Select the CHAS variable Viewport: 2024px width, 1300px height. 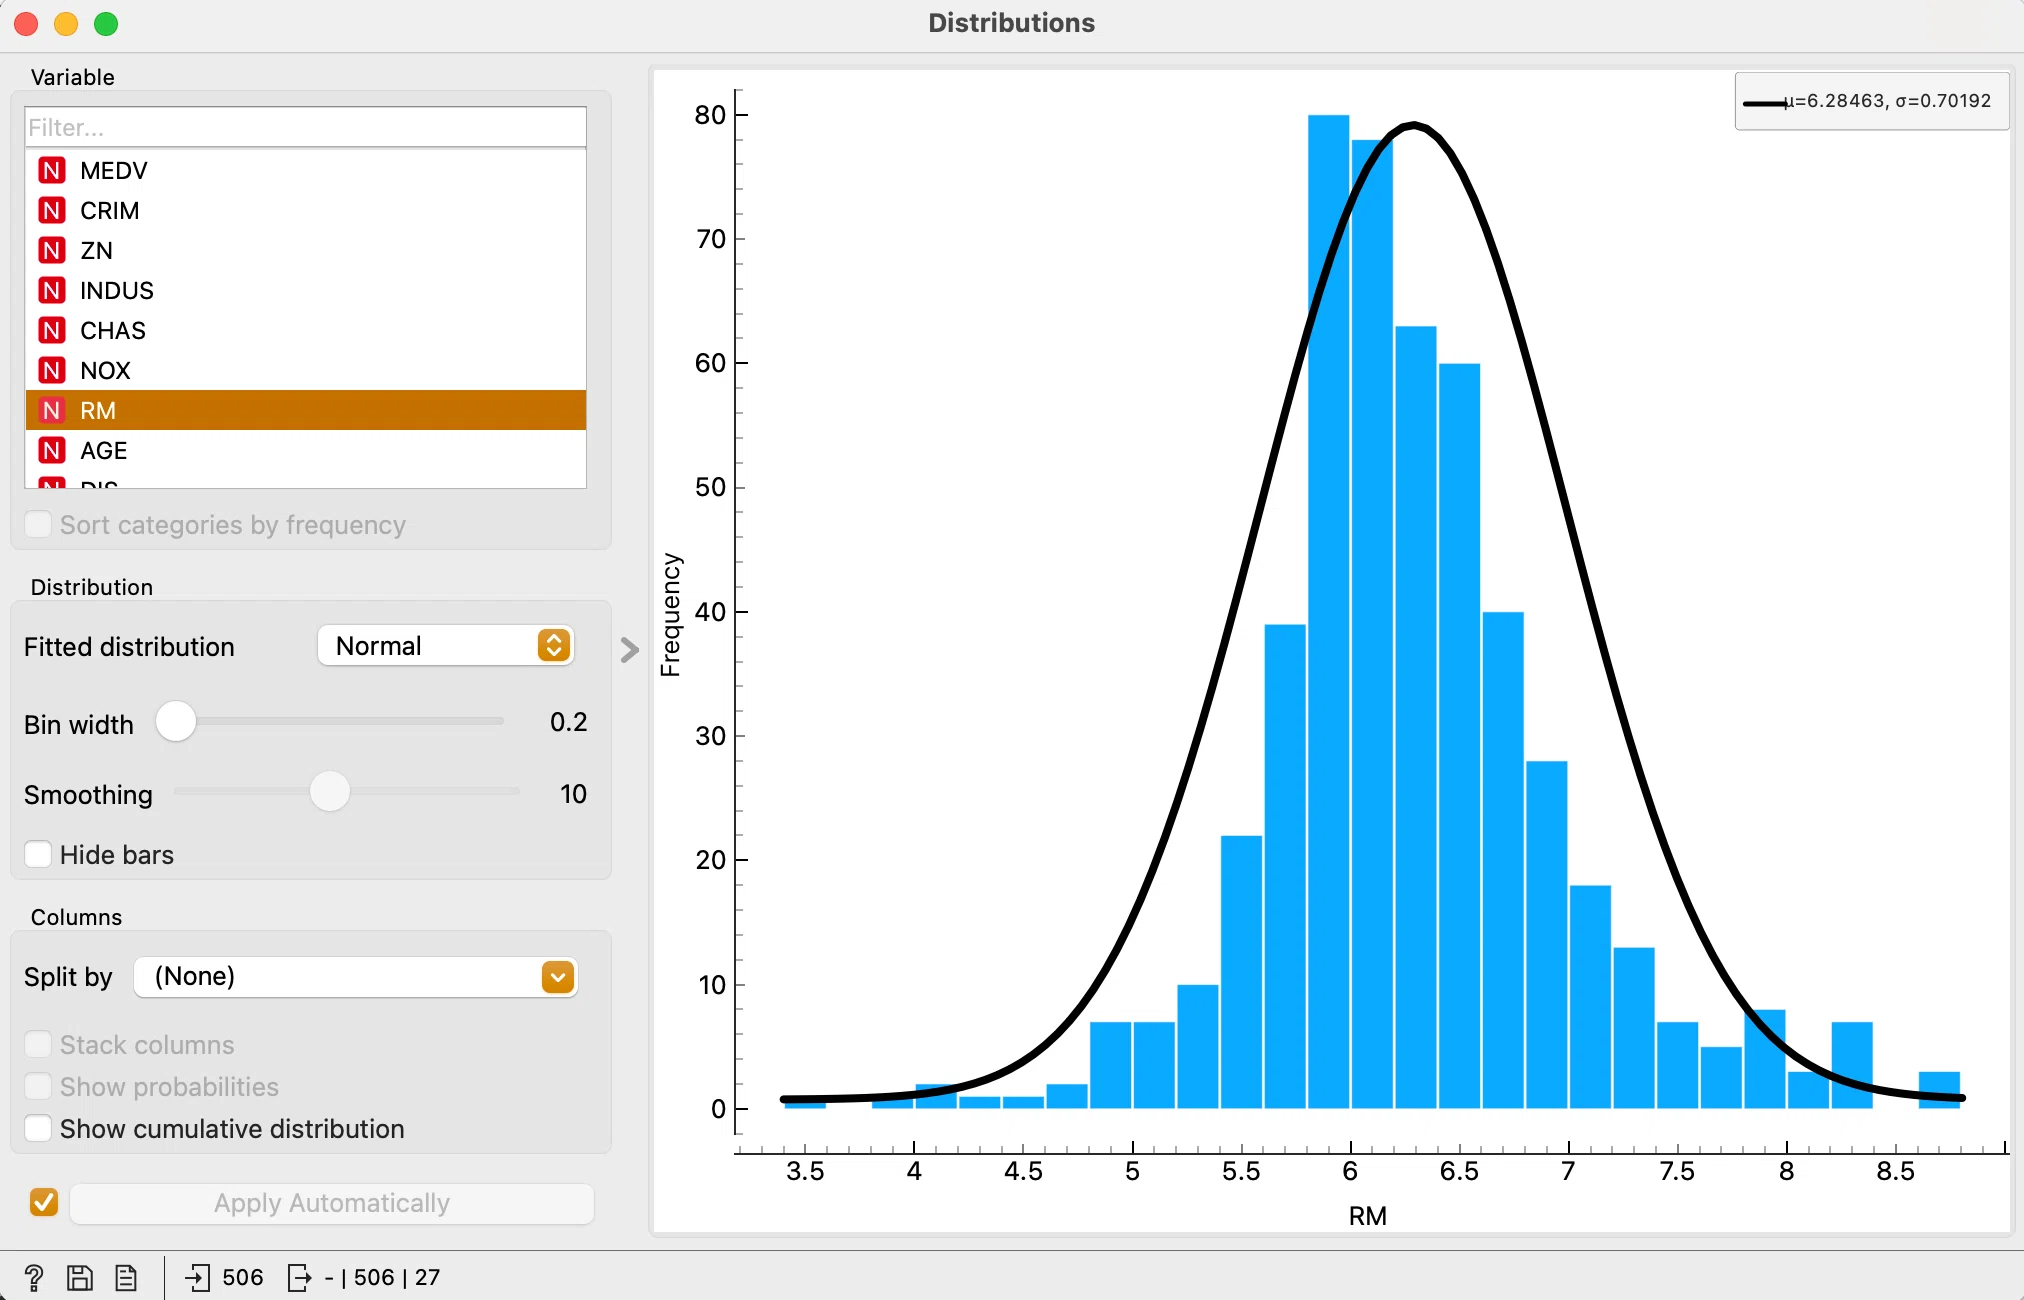point(305,331)
